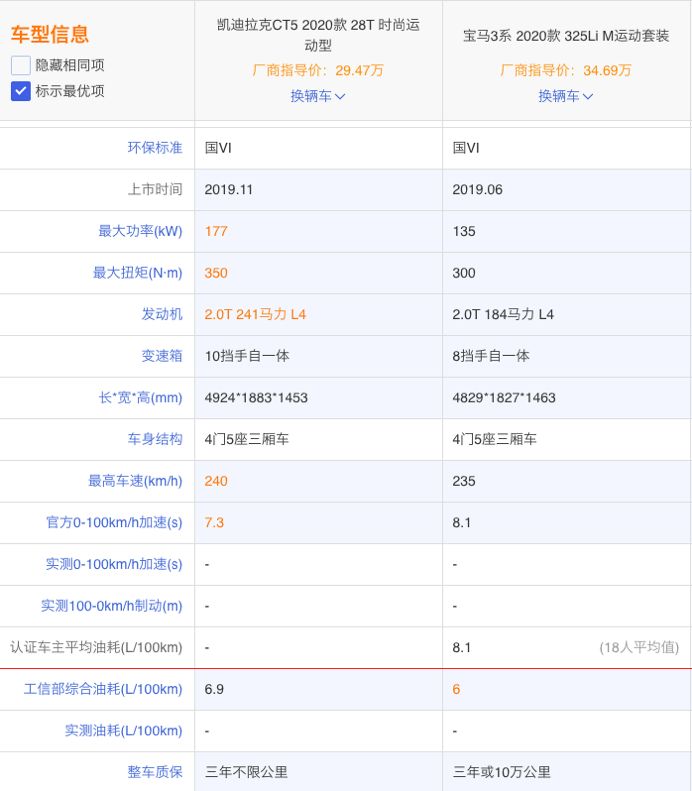Screen dimensions: 692x791
Task: Select the Cadillac price 29.47万
Action: [359, 70]
